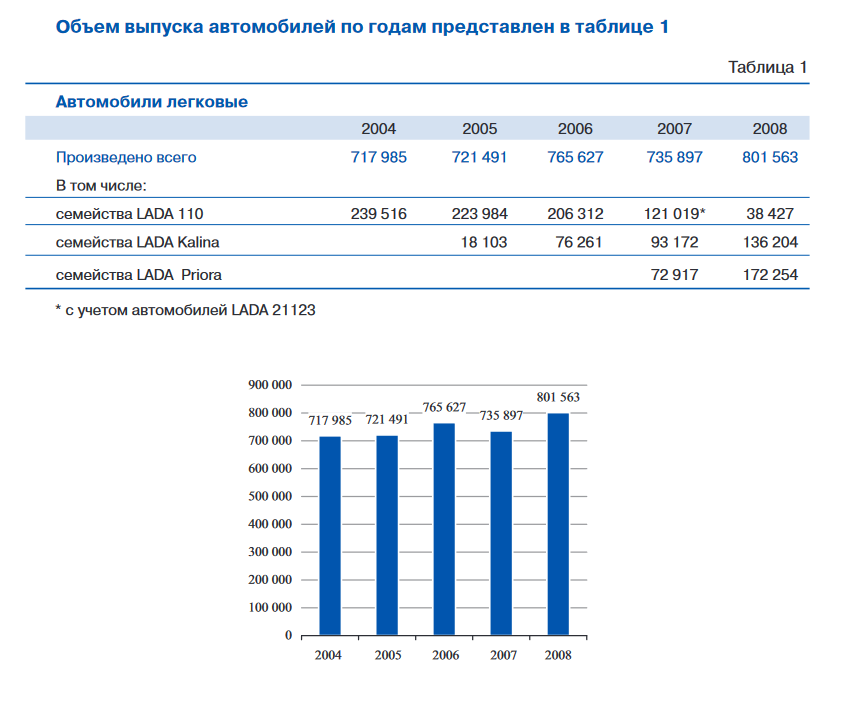
Task: Click cell value 38 427
Action: [x=770, y=214]
